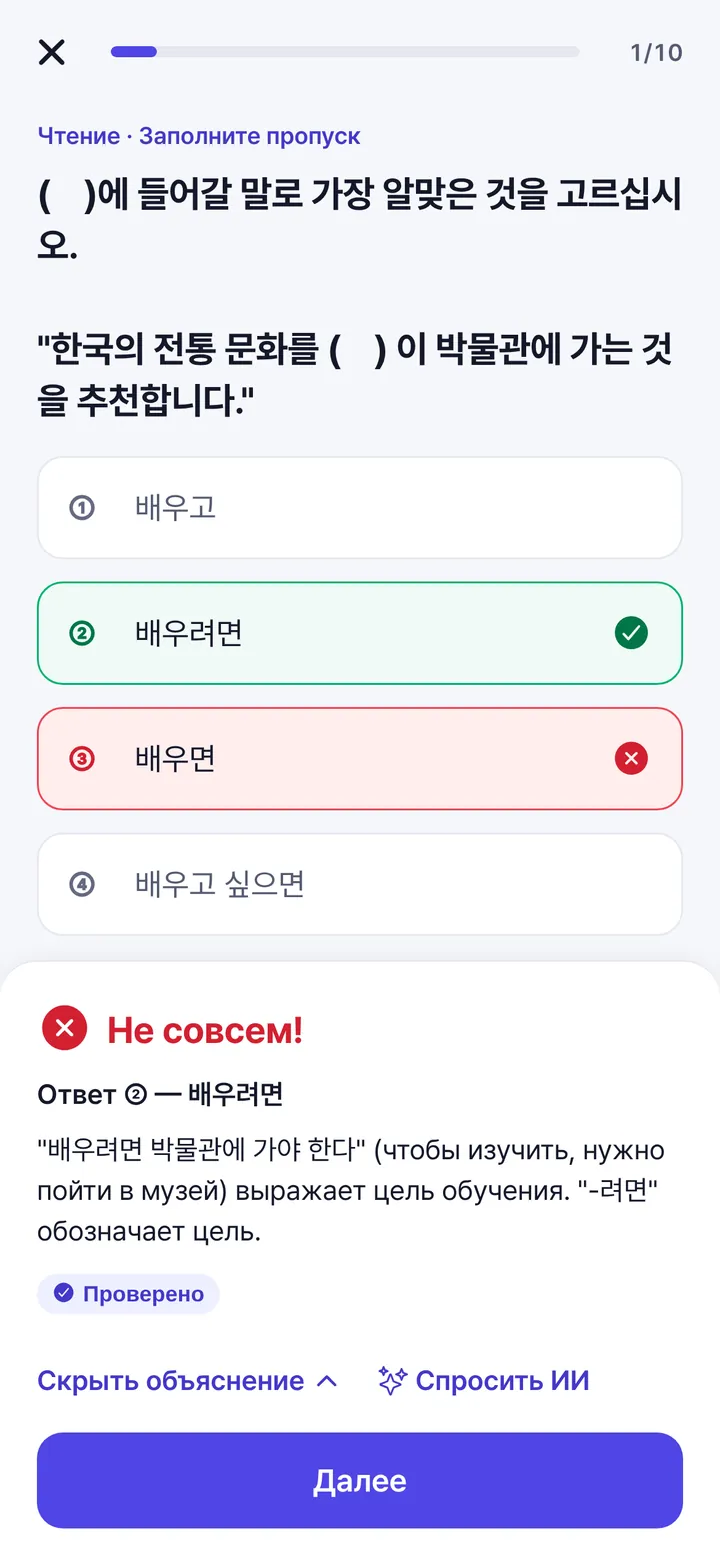Viewport: 720px width, 1558px height.
Task: Click the Чтение · Заполните пропуск category label
Action: click(x=199, y=136)
